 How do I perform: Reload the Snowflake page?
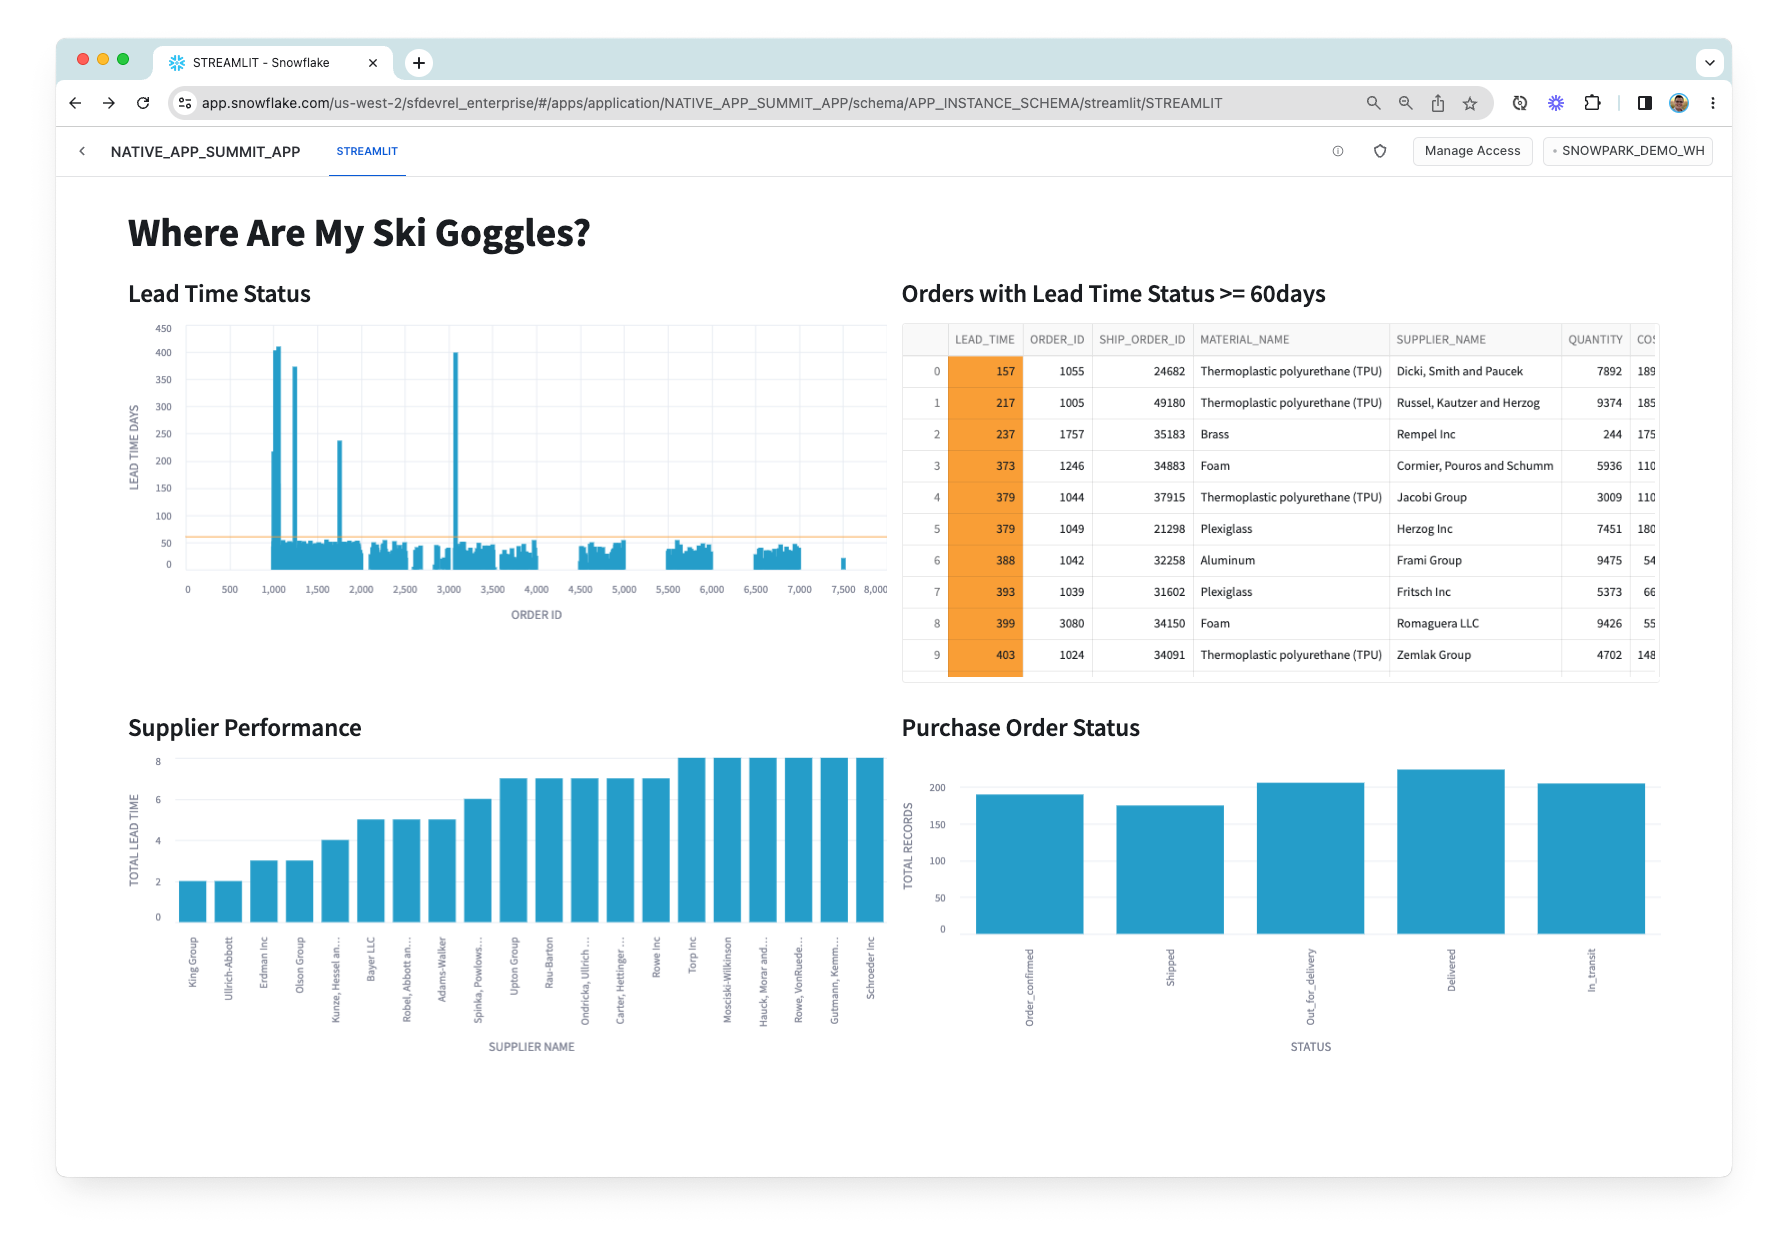click(143, 103)
